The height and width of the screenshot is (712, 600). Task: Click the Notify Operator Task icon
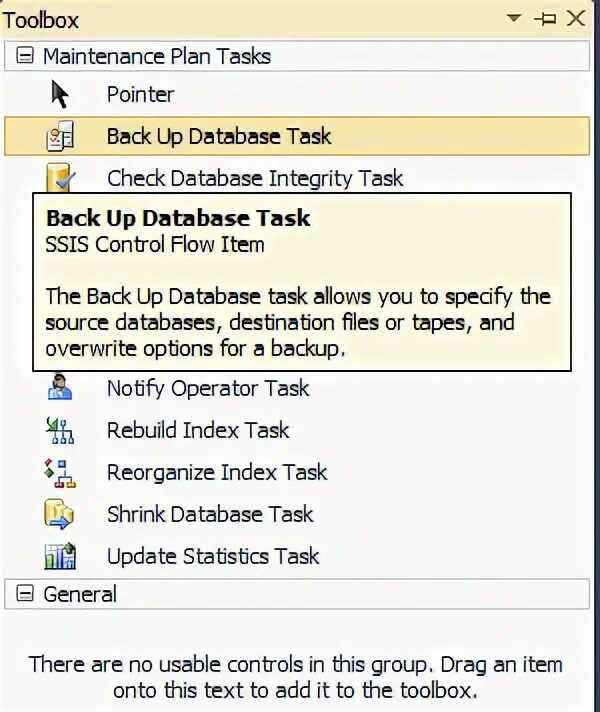coord(60,388)
